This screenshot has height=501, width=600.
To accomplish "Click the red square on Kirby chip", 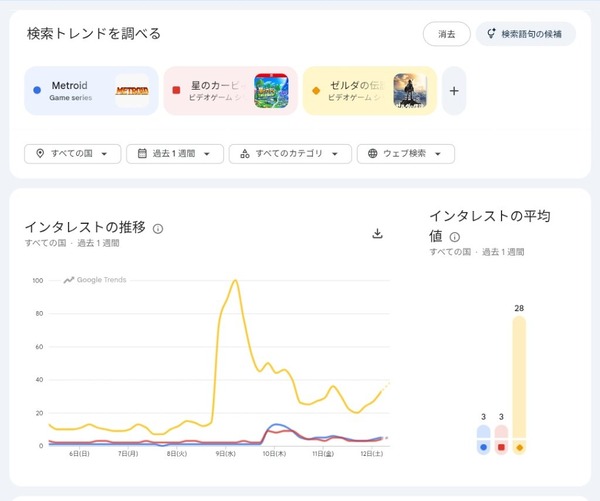I will click(x=176, y=90).
